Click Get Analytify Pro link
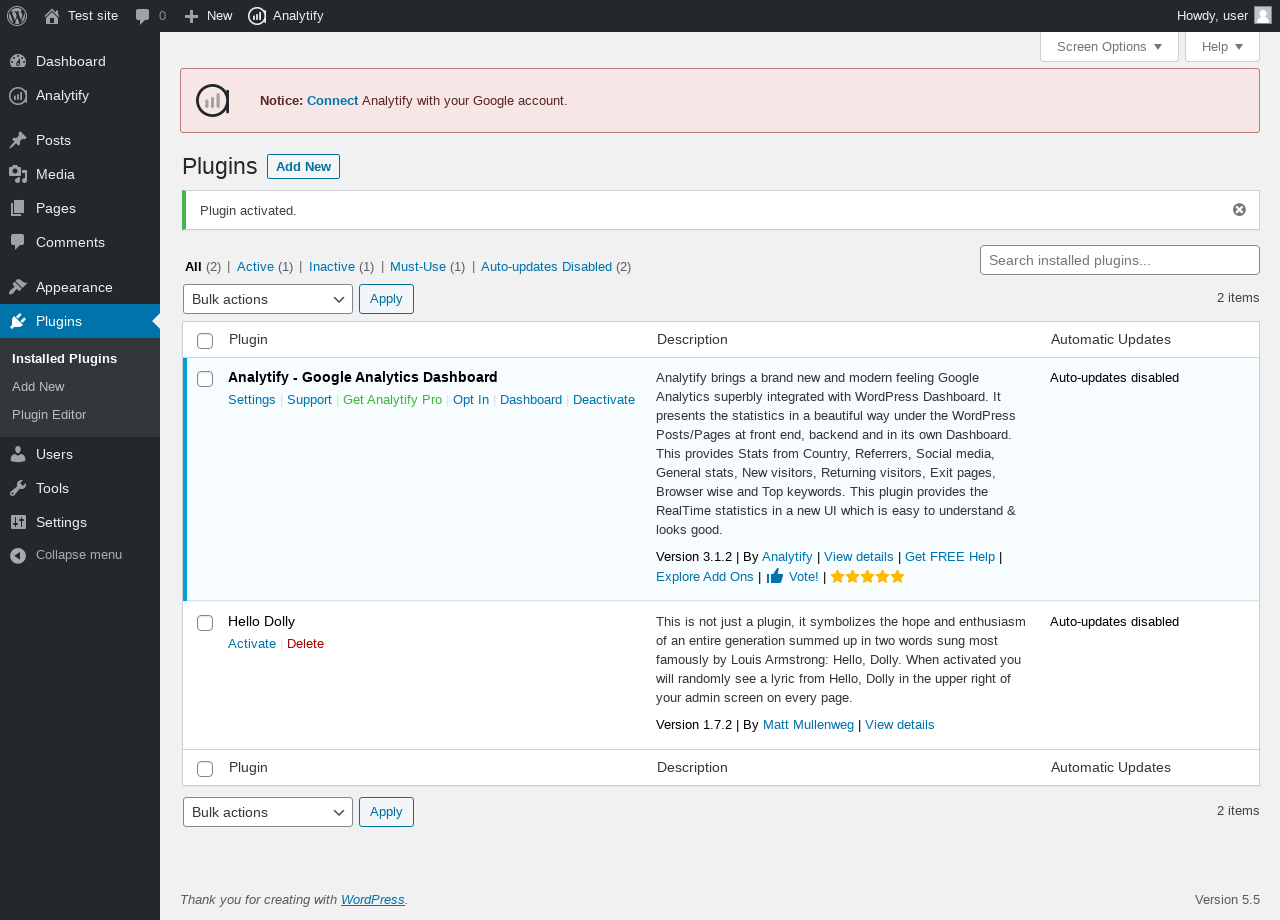This screenshot has height=920, width=1280. (392, 400)
